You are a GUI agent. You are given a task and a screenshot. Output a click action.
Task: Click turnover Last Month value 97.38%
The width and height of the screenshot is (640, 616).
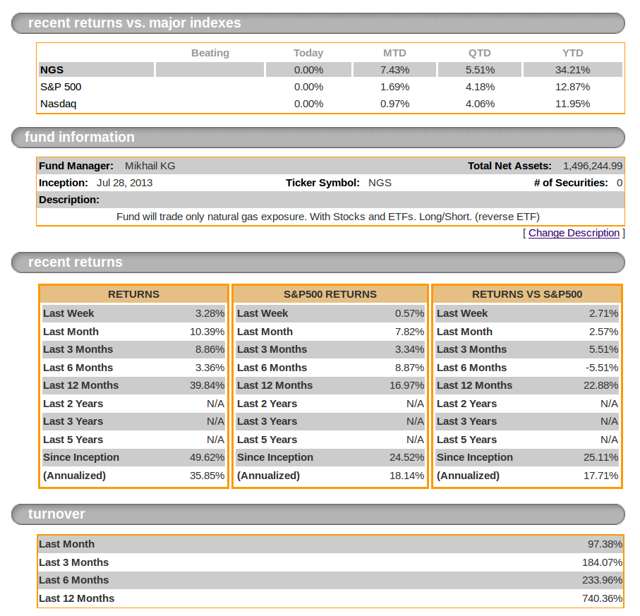click(x=605, y=545)
